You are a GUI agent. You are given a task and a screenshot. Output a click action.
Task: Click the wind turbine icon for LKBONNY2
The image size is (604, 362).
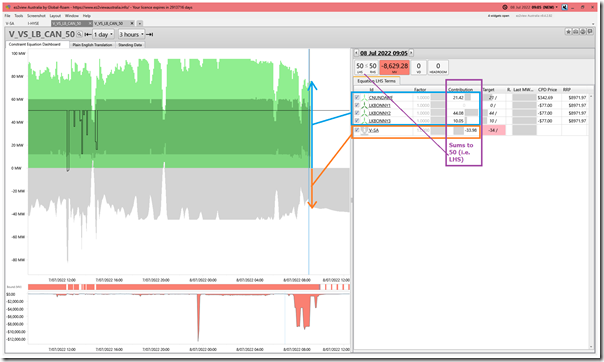pyautogui.click(x=364, y=113)
